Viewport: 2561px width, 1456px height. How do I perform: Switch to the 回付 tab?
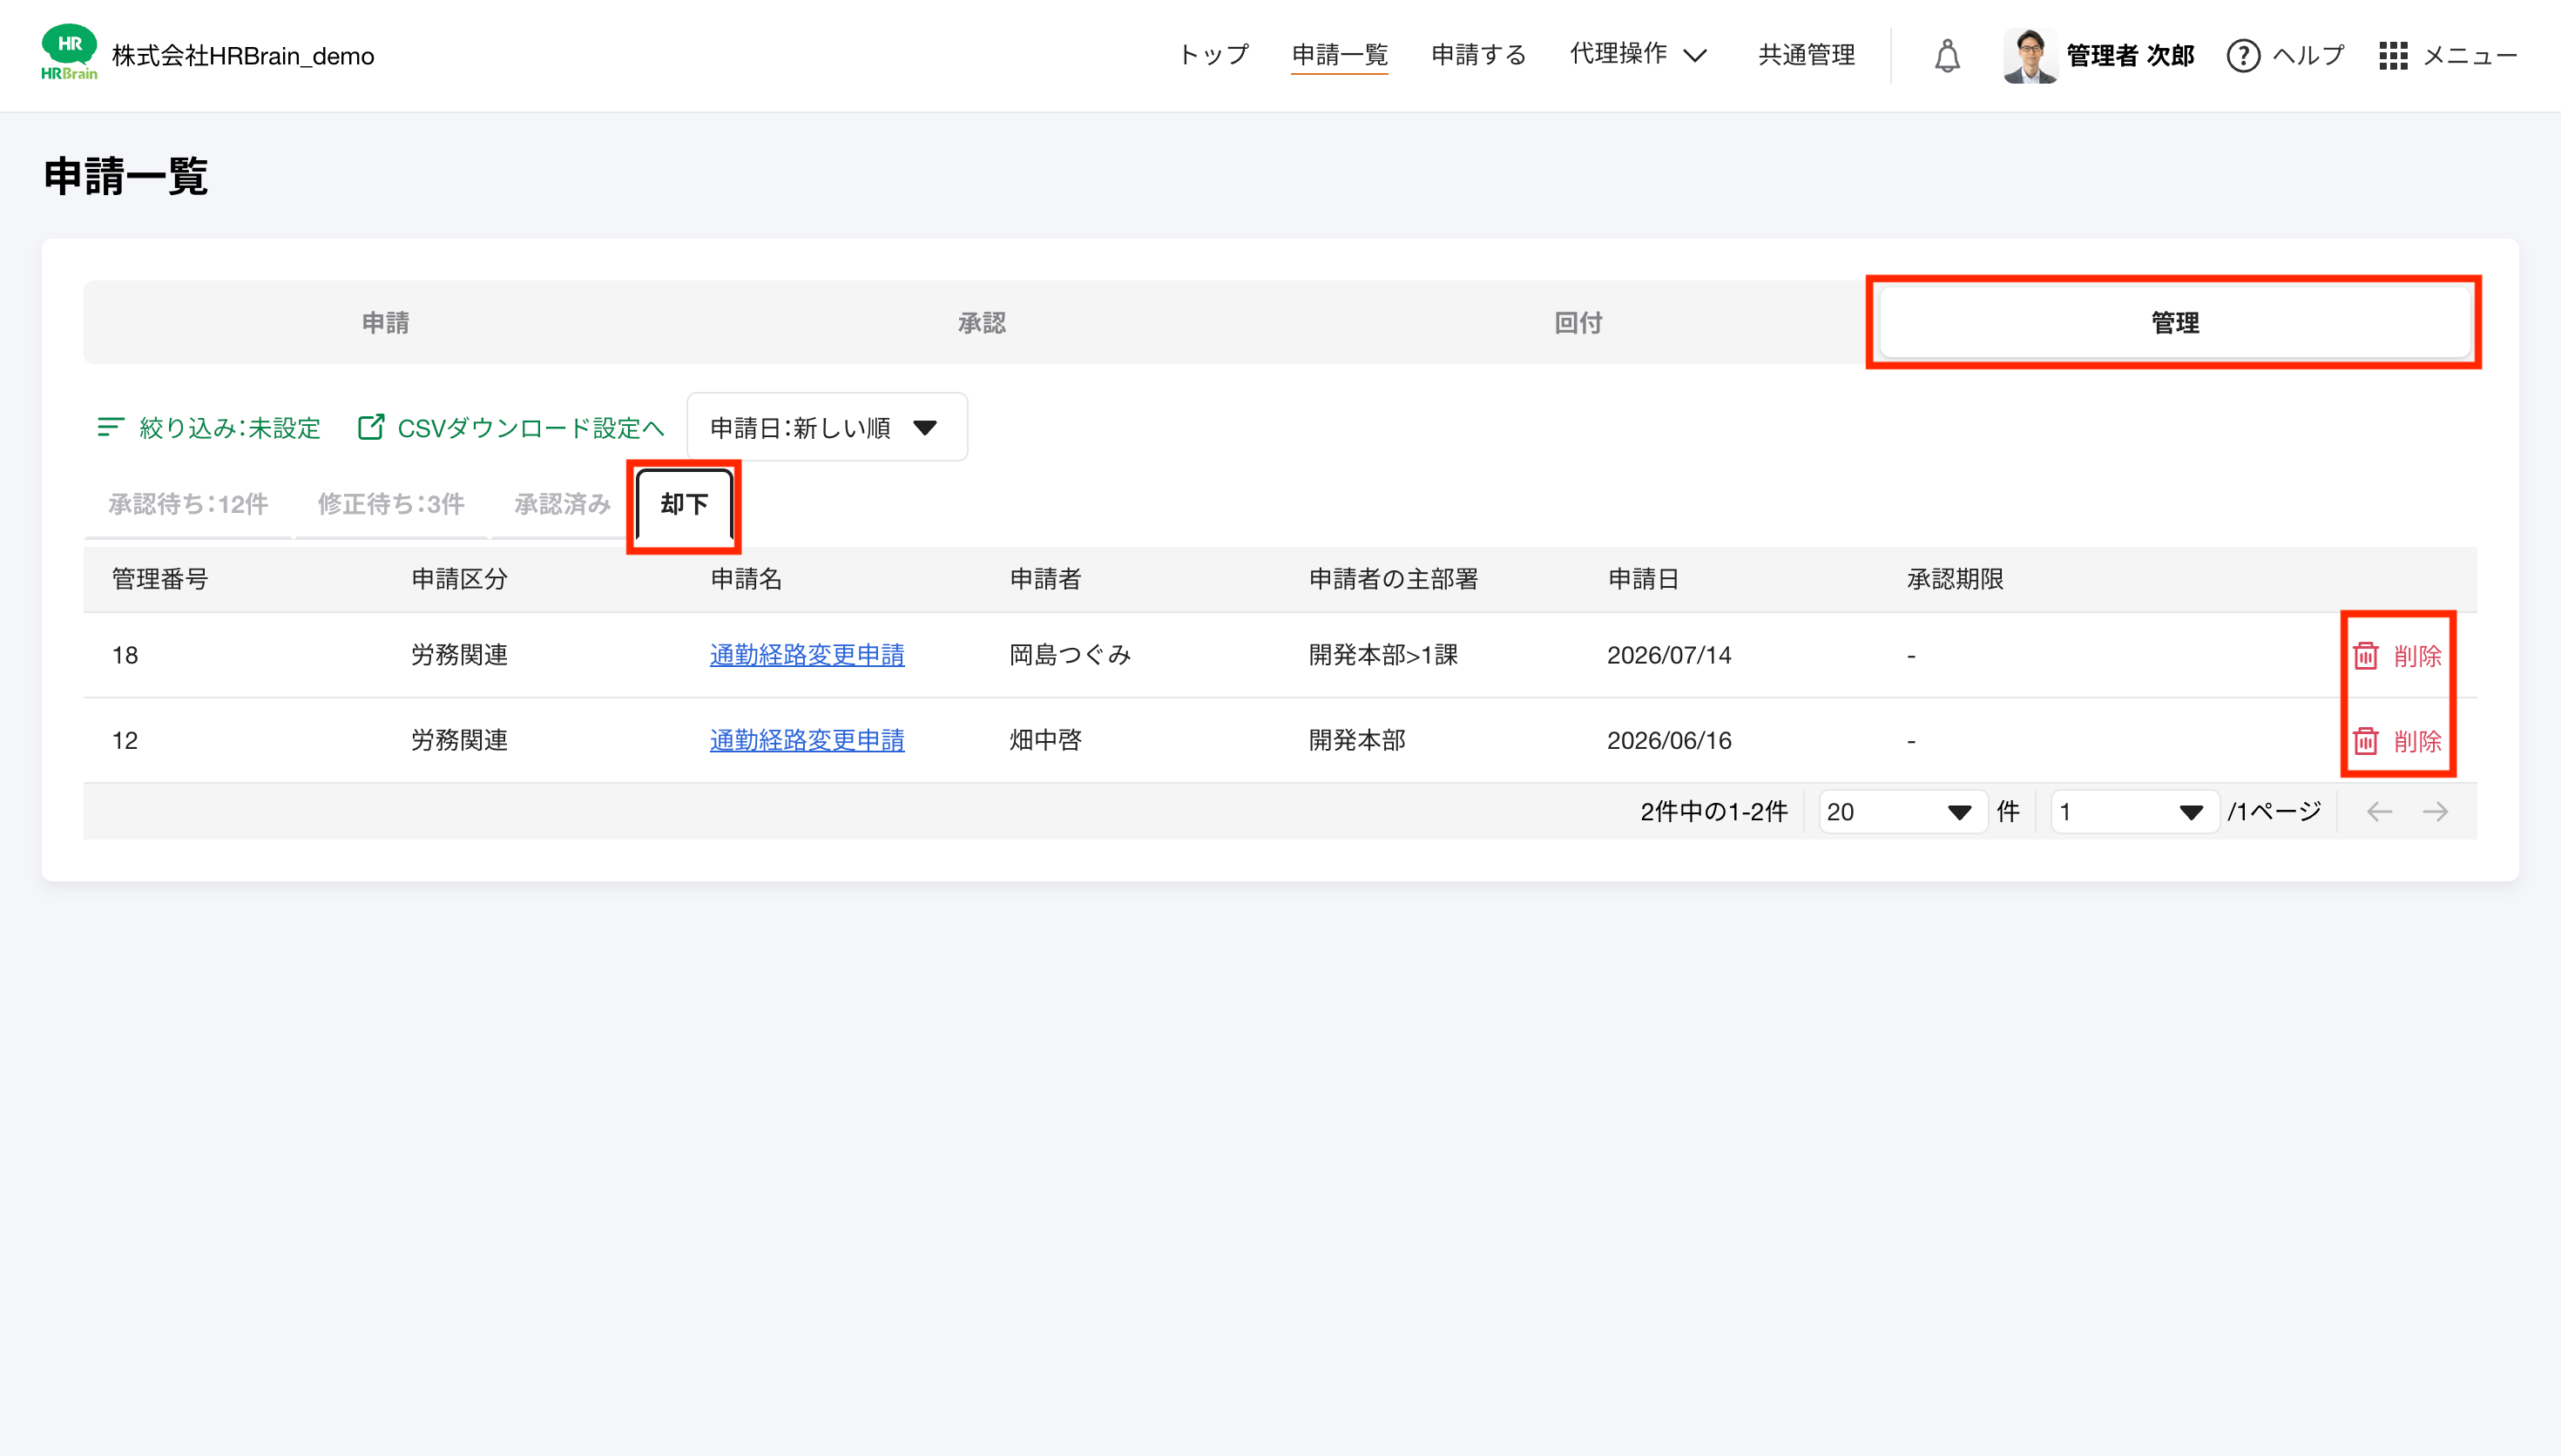point(1578,323)
